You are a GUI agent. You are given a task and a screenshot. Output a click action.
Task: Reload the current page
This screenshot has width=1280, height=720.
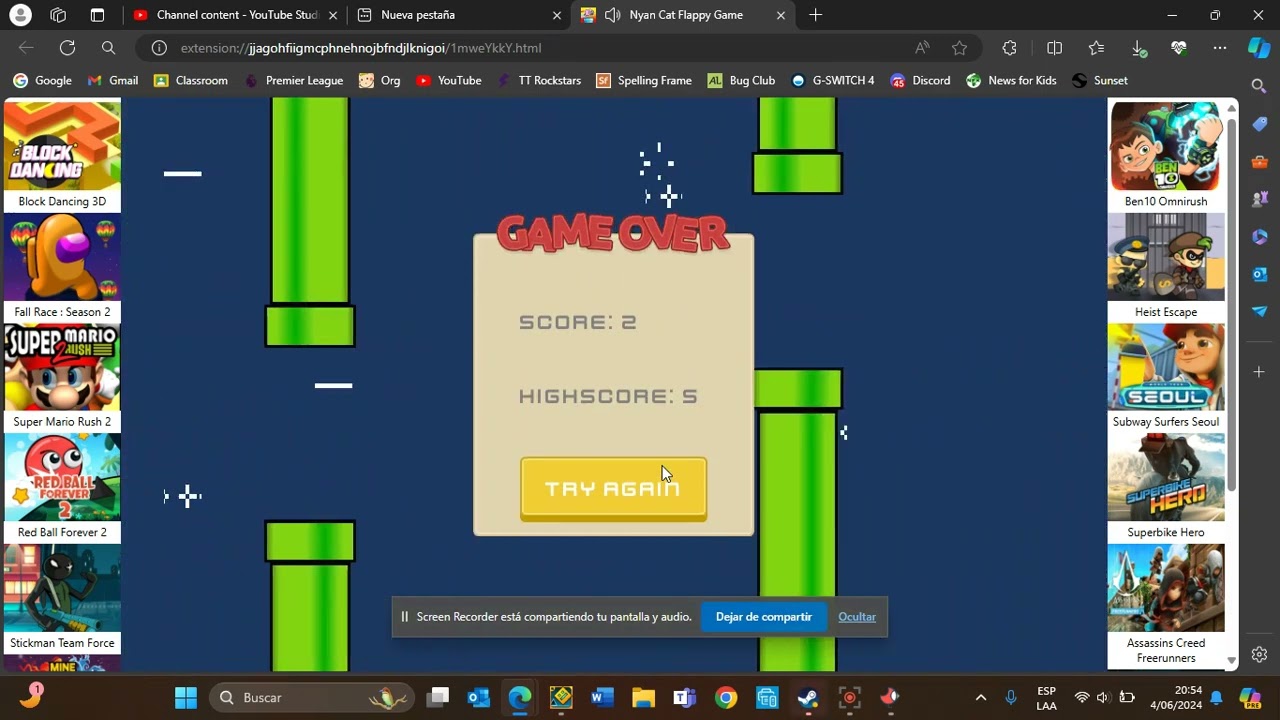pos(67,48)
